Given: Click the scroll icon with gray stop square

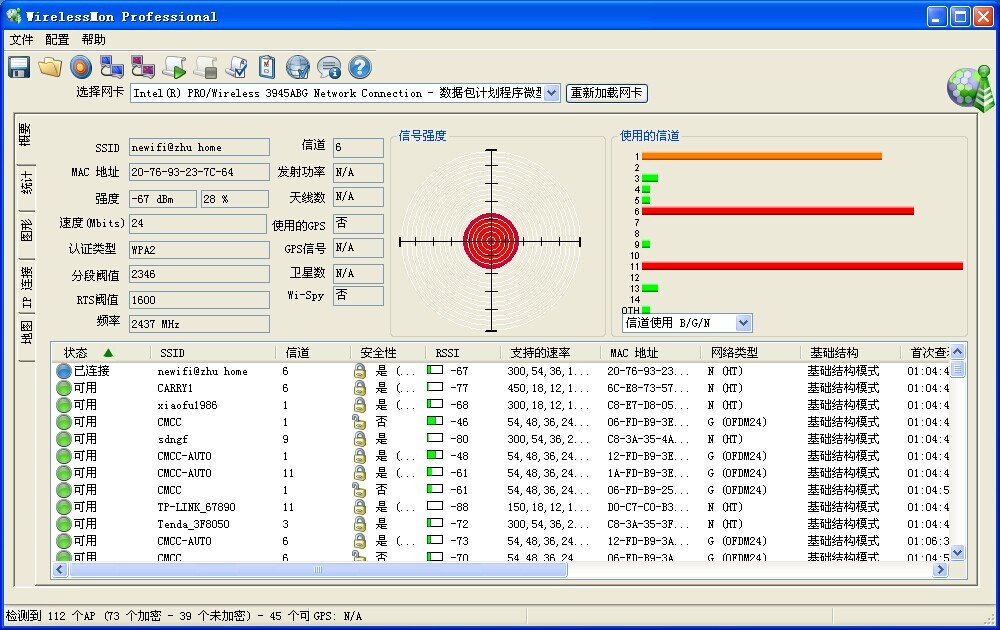Looking at the screenshot, I should [x=206, y=67].
